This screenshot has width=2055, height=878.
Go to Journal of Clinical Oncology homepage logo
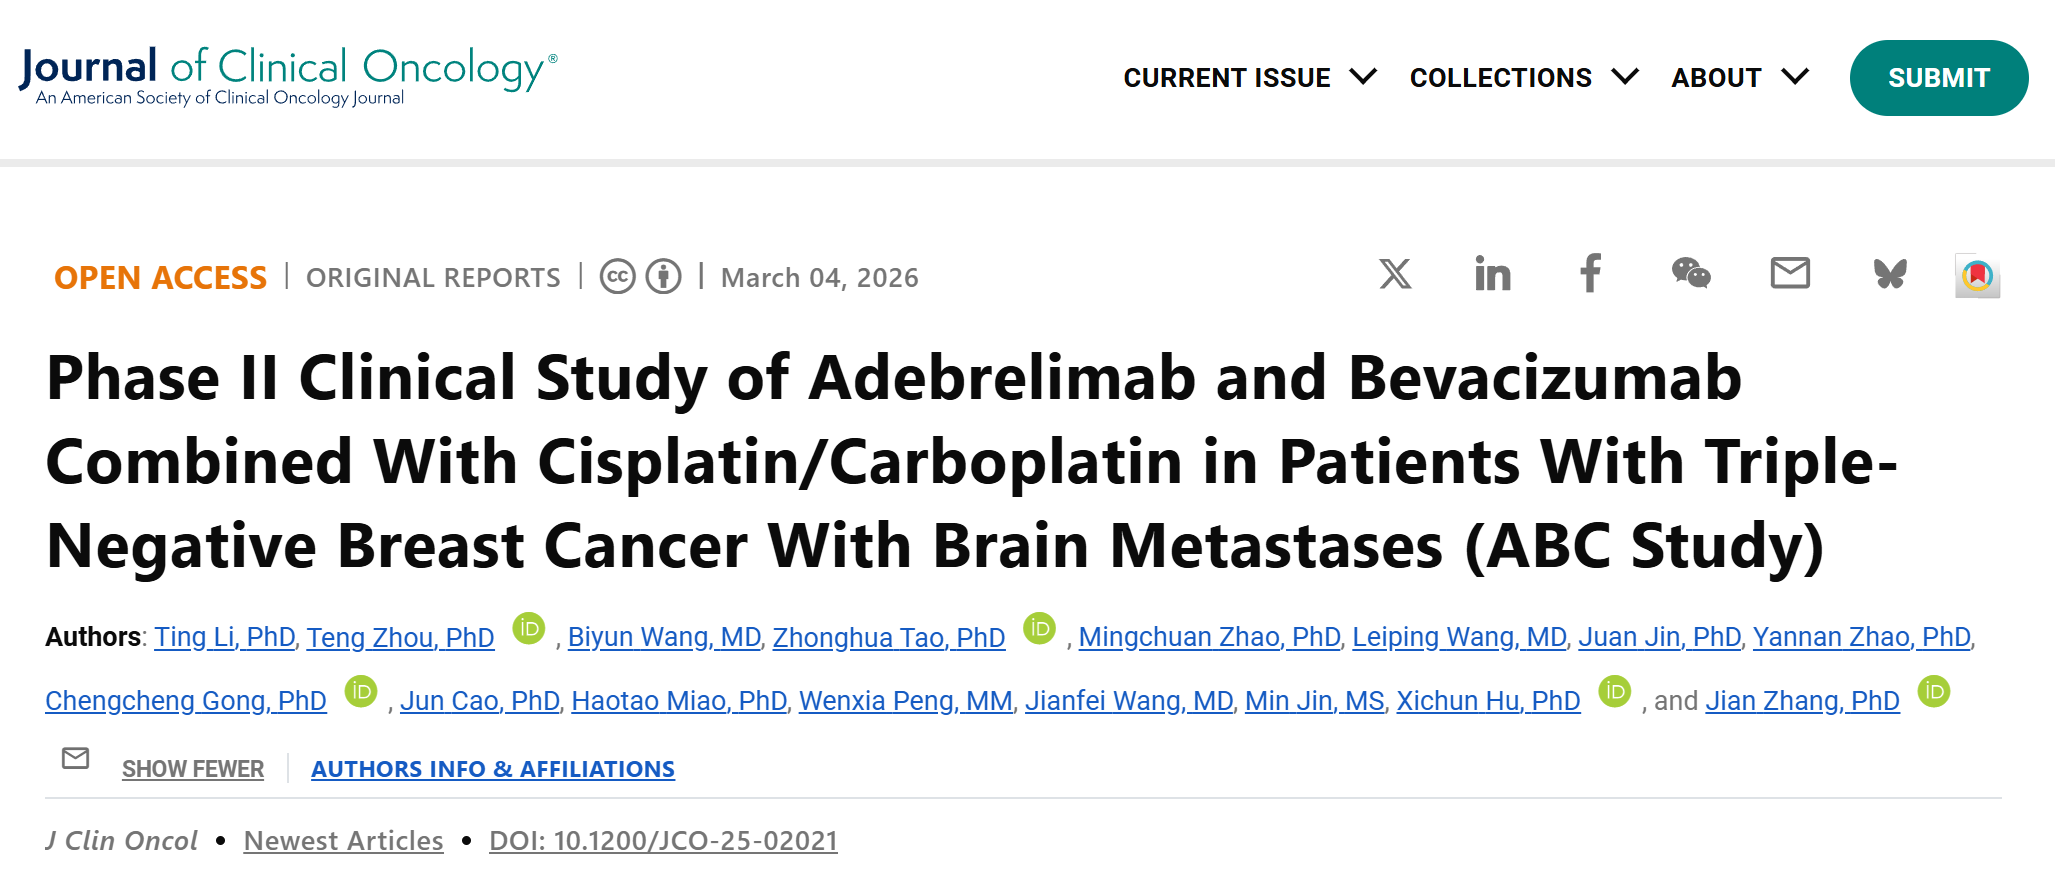pos(288,75)
